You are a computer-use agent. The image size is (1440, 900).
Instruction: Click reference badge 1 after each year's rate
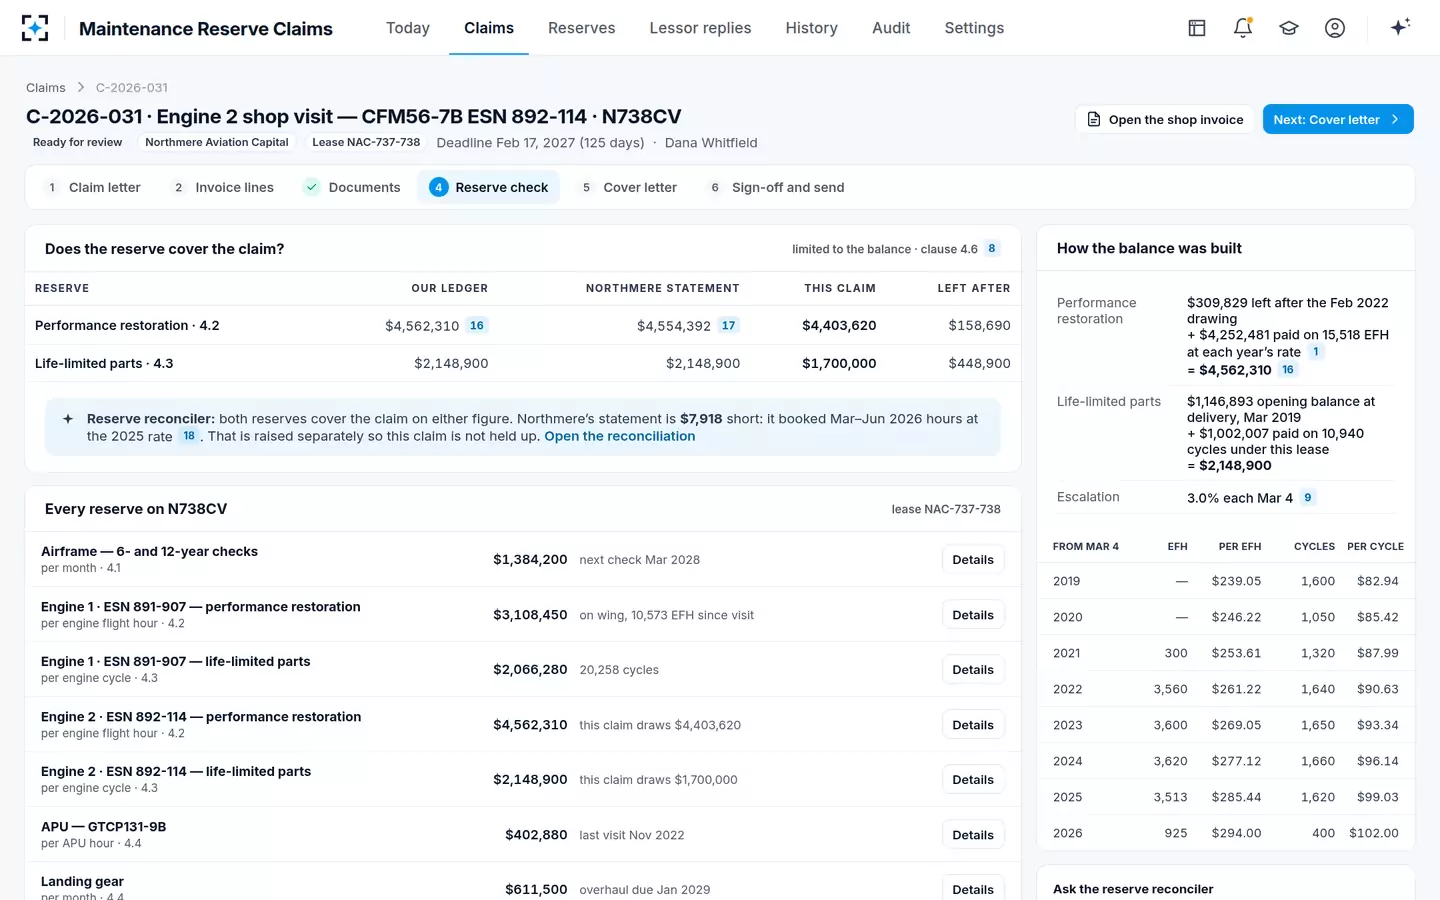point(1316,352)
